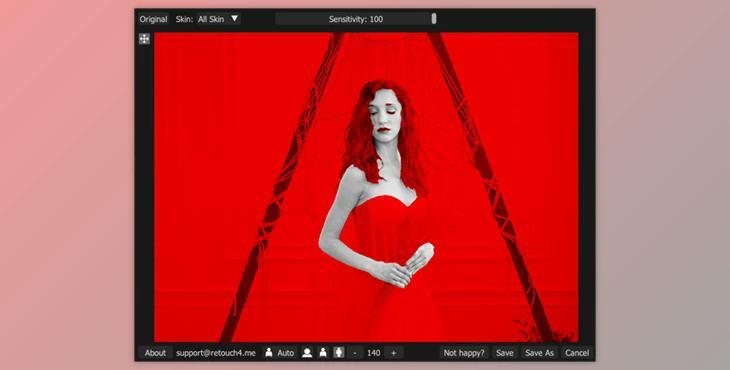
Task: Open the Skin dropdown set to All Skin
Action: (218, 19)
